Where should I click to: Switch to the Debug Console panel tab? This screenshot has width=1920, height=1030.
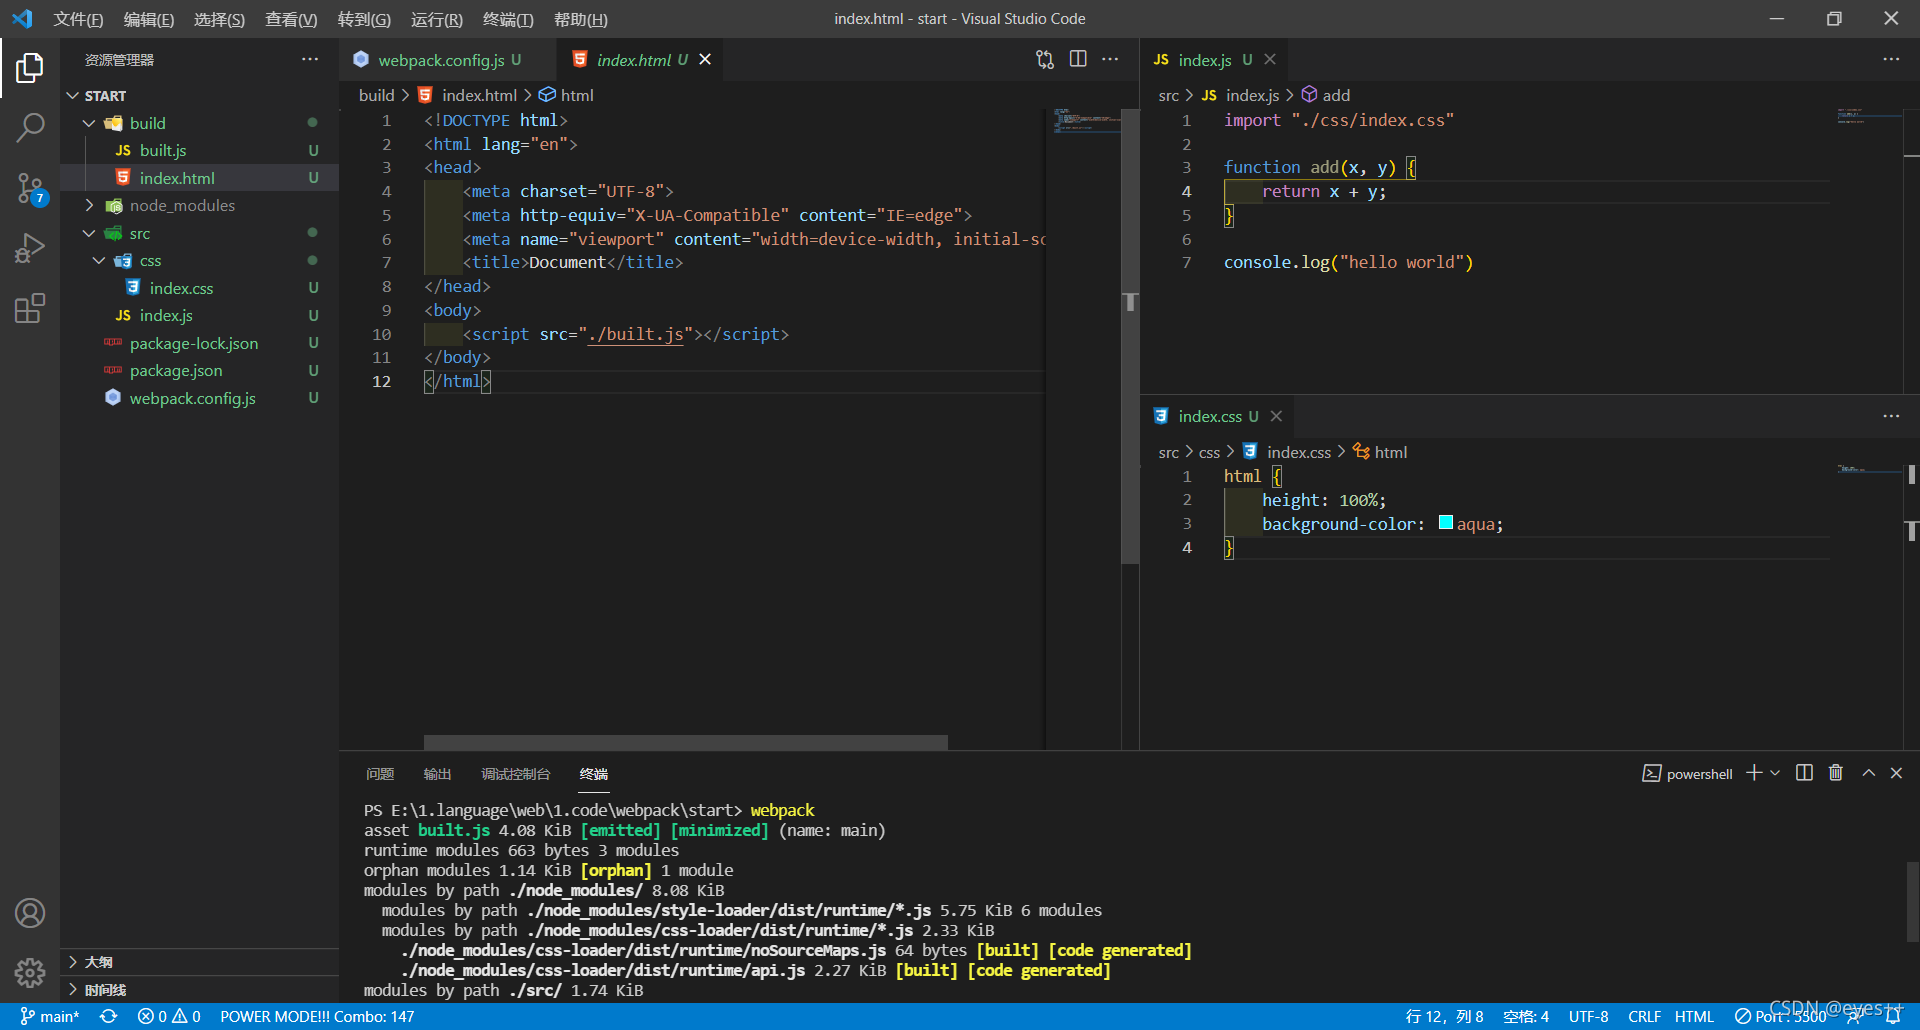516,774
